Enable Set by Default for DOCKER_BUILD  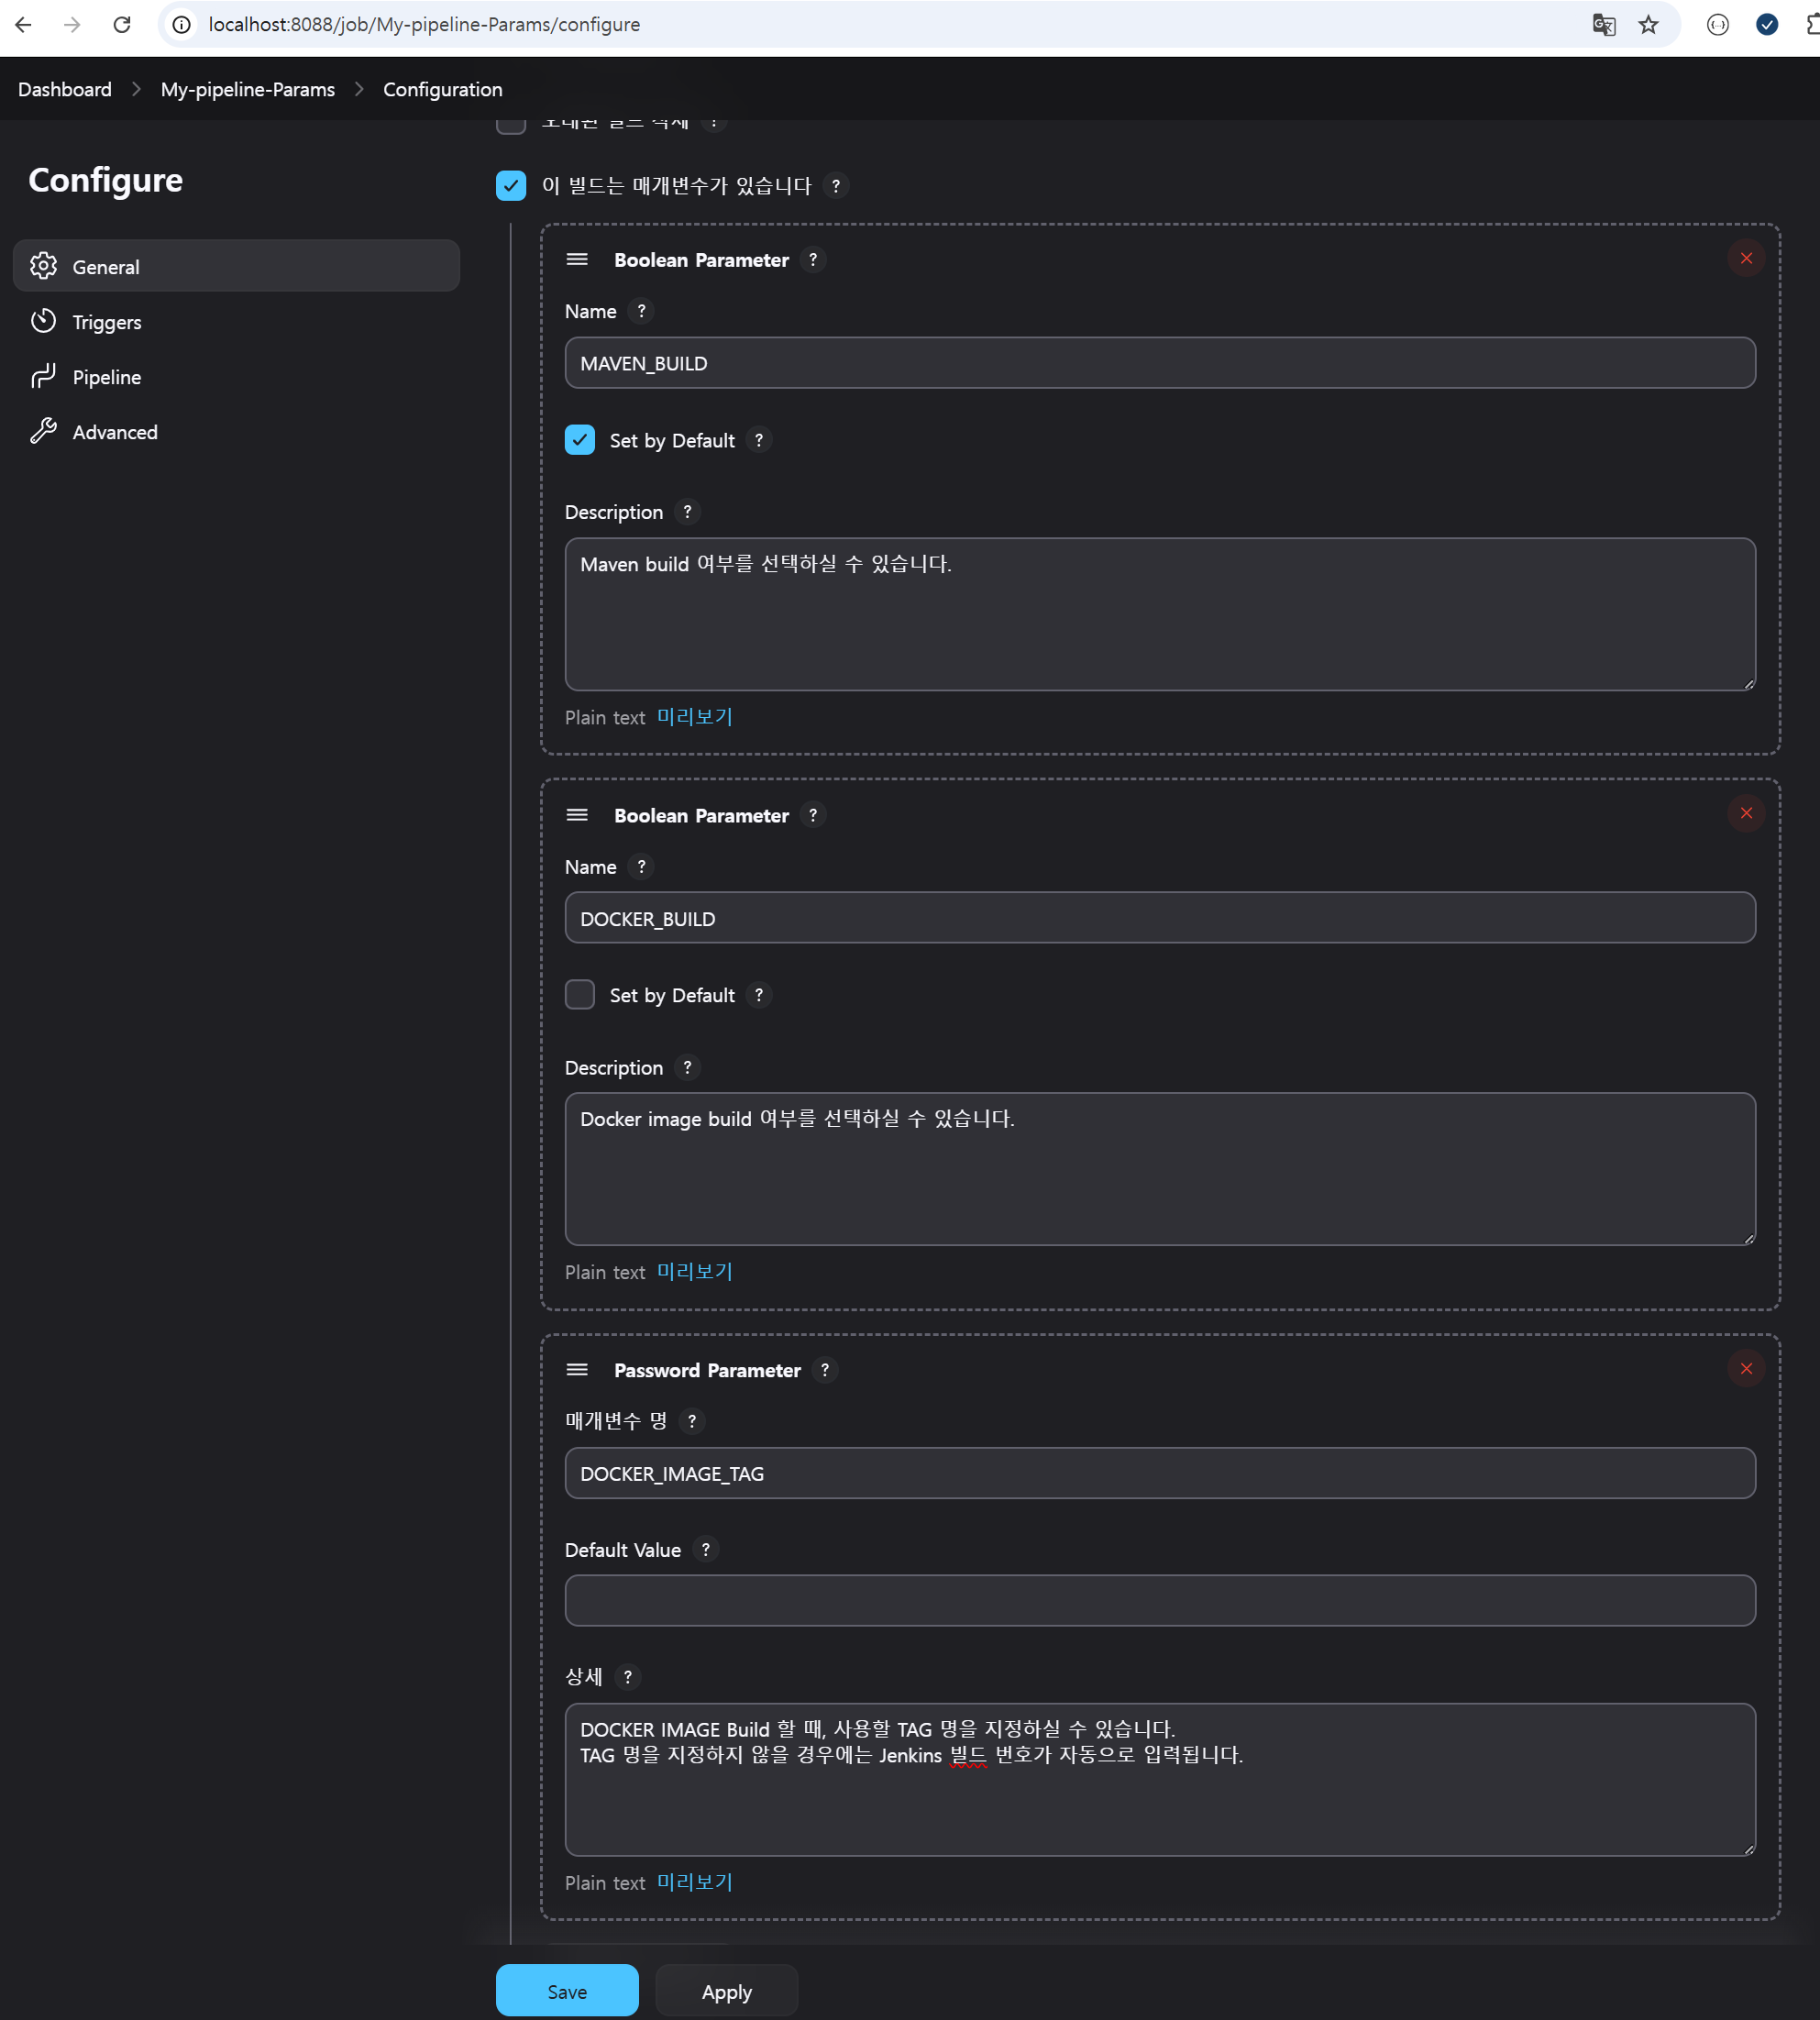(580, 995)
